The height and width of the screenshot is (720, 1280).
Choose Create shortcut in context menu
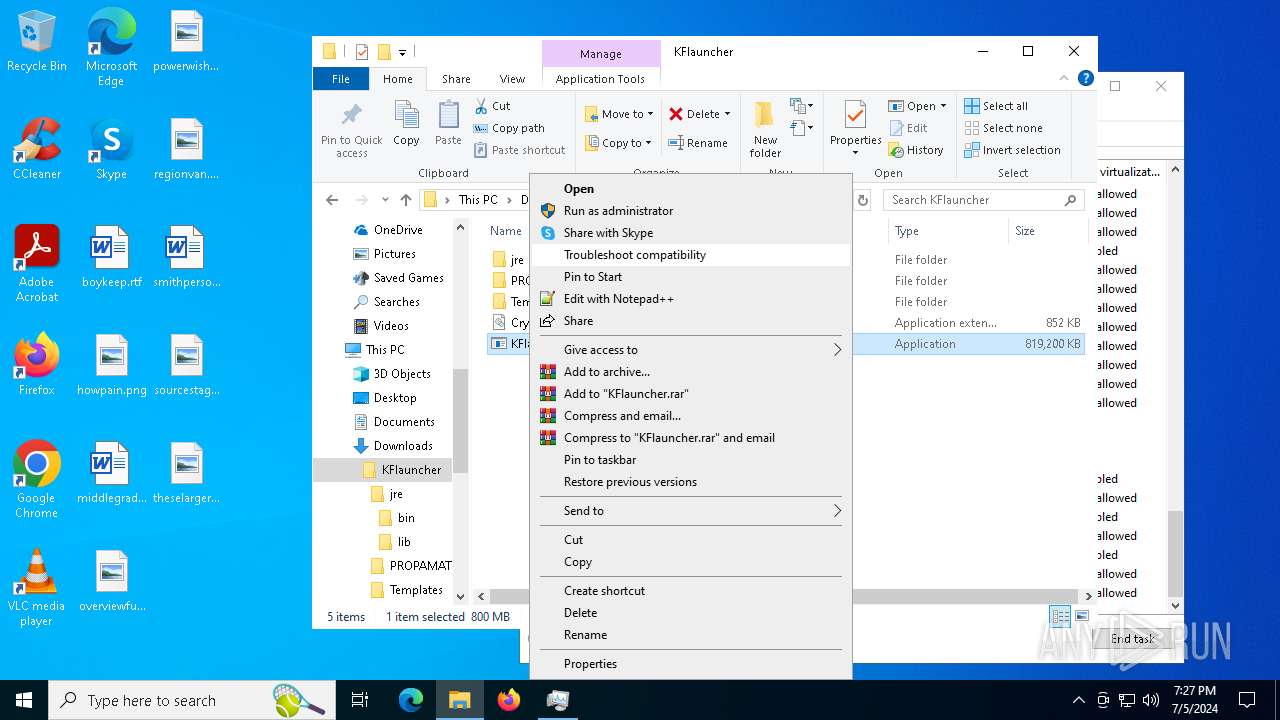[x=691, y=591]
